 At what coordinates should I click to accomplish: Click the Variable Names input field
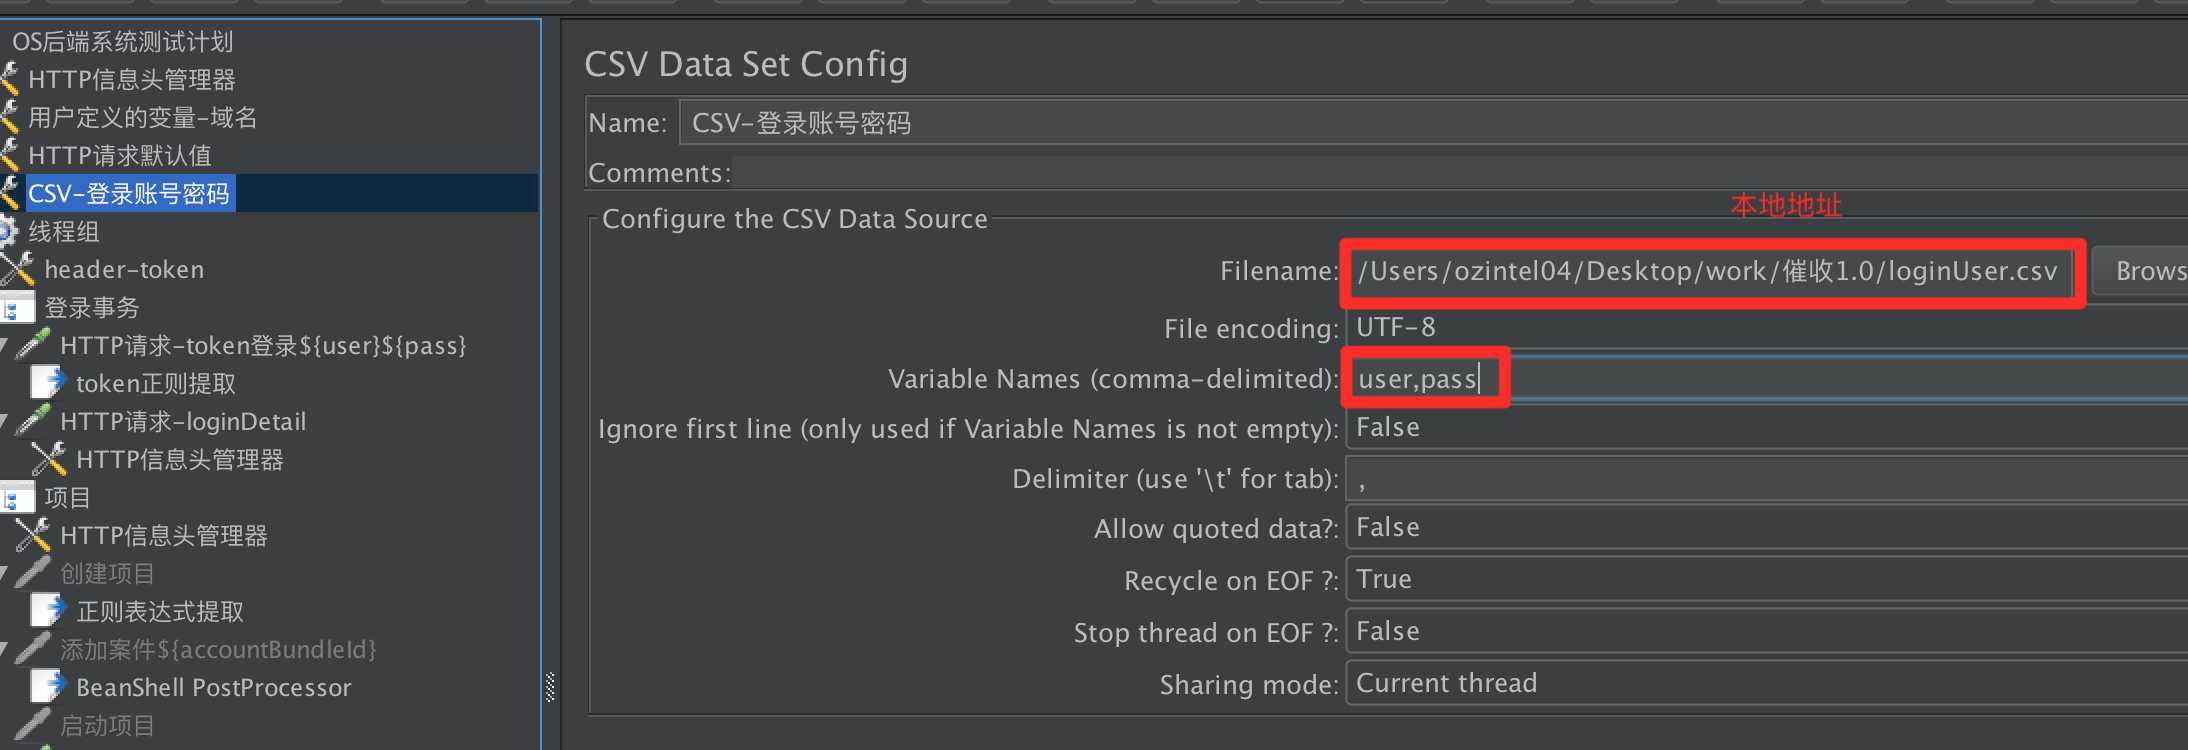tap(1800, 379)
